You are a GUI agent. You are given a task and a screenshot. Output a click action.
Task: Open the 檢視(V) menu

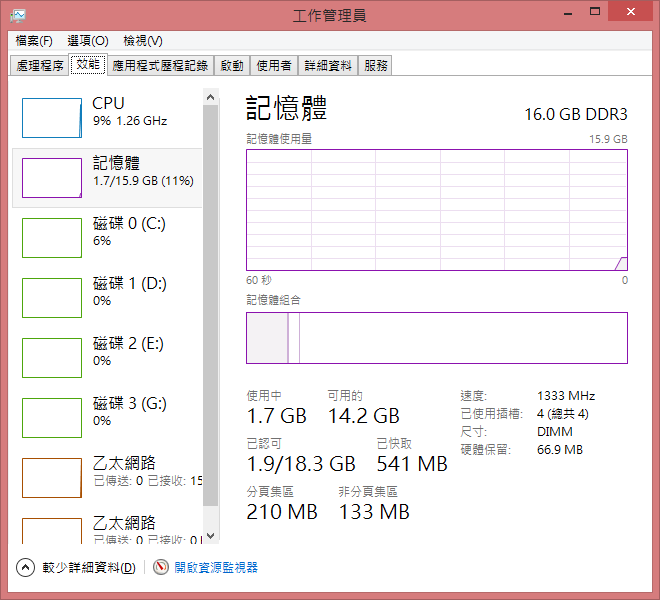pyautogui.click(x=143, y=41)
